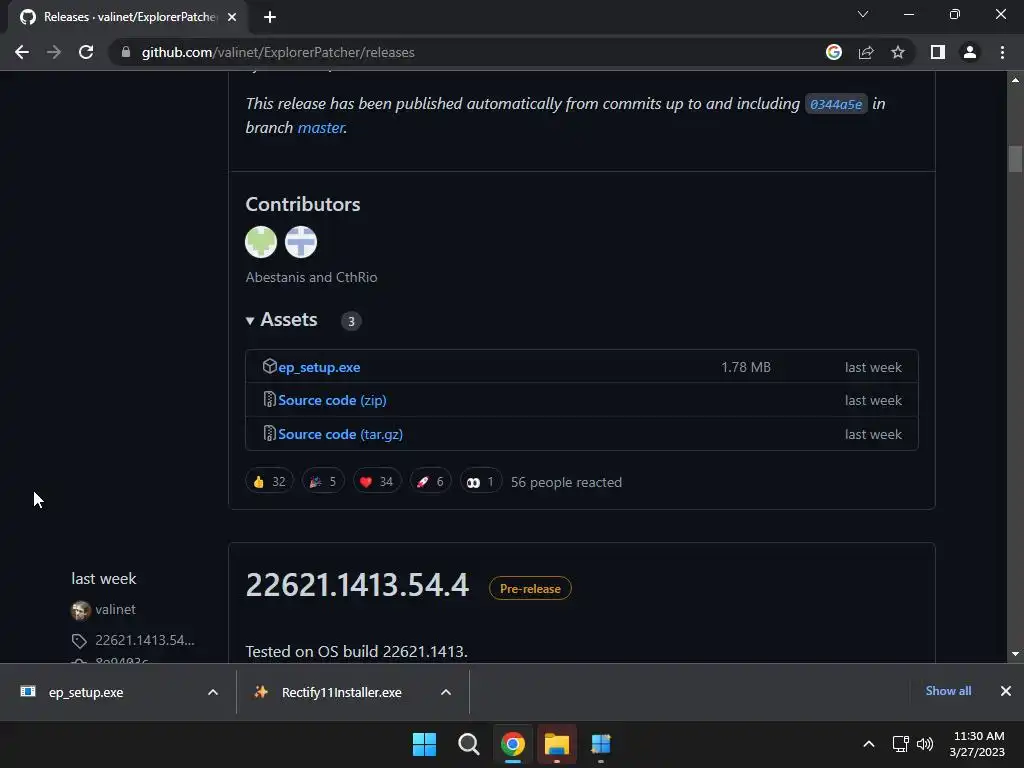Viewport: 1024px width, 768px height.
Task: Go back to the previous page
Action: coord(22,52)
